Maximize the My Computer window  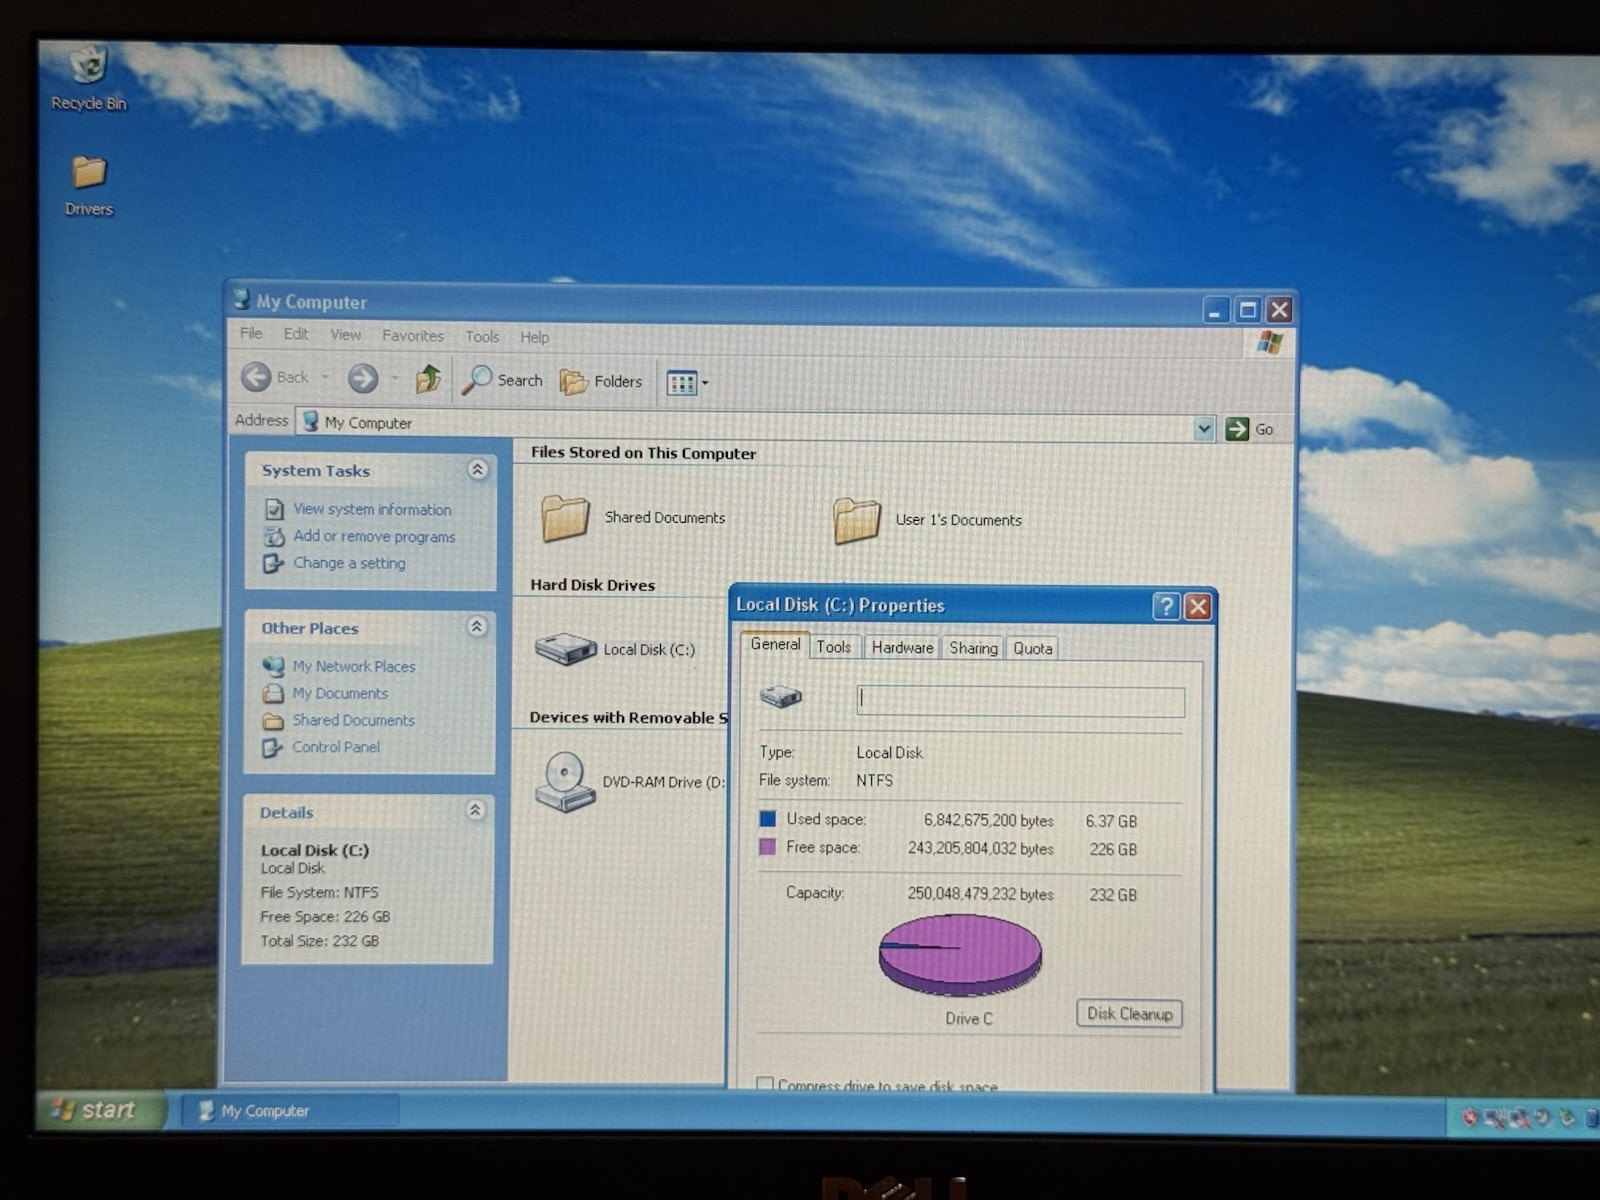(x=1247, y=310)
